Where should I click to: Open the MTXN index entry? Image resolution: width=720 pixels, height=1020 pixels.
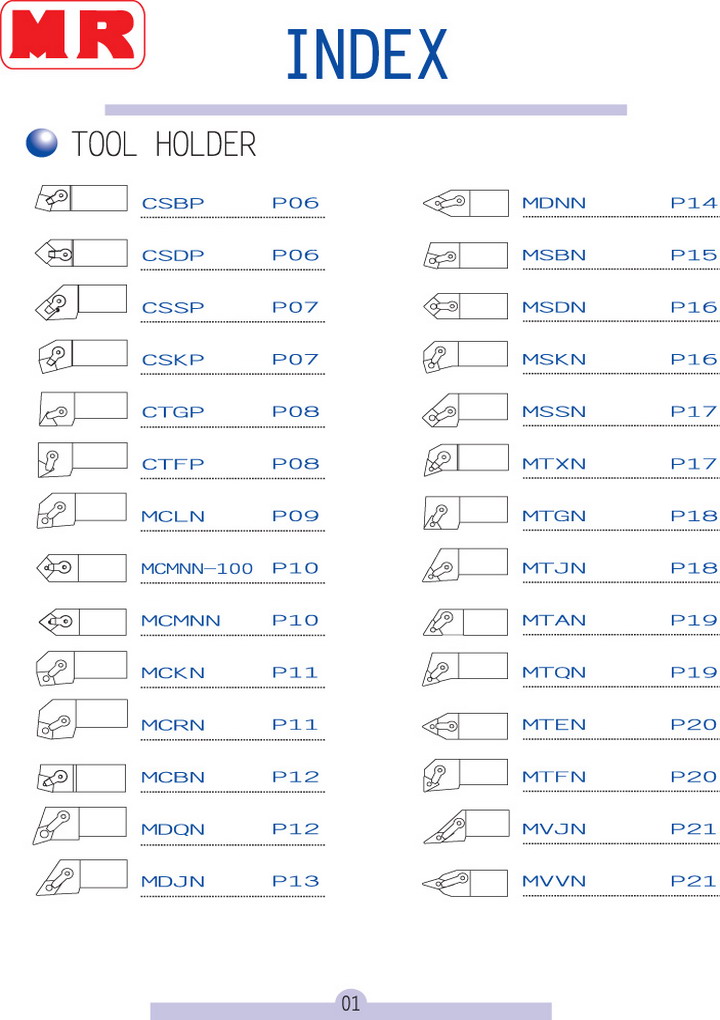[554, 464]
